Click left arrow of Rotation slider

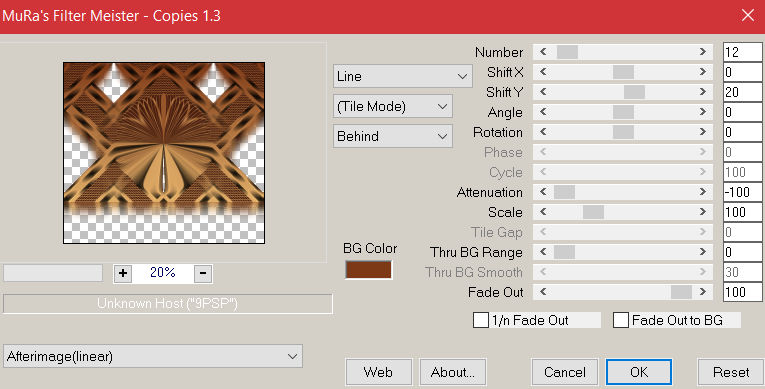[x=543, y=132]
